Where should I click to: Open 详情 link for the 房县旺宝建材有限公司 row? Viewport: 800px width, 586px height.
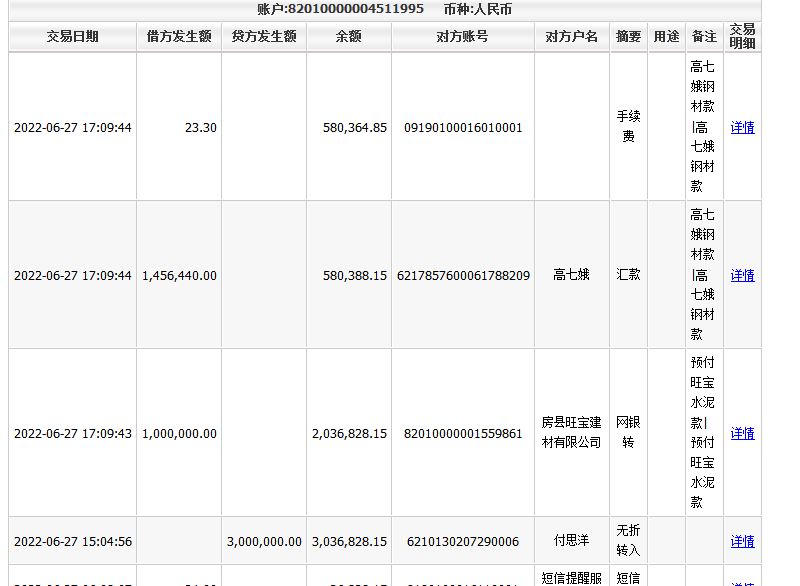[742, 433]
